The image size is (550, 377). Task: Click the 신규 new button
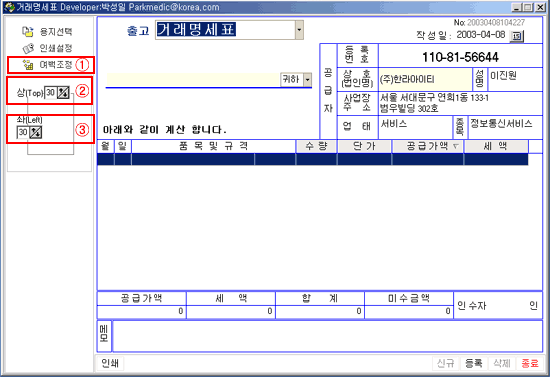(x=445, y=363)
